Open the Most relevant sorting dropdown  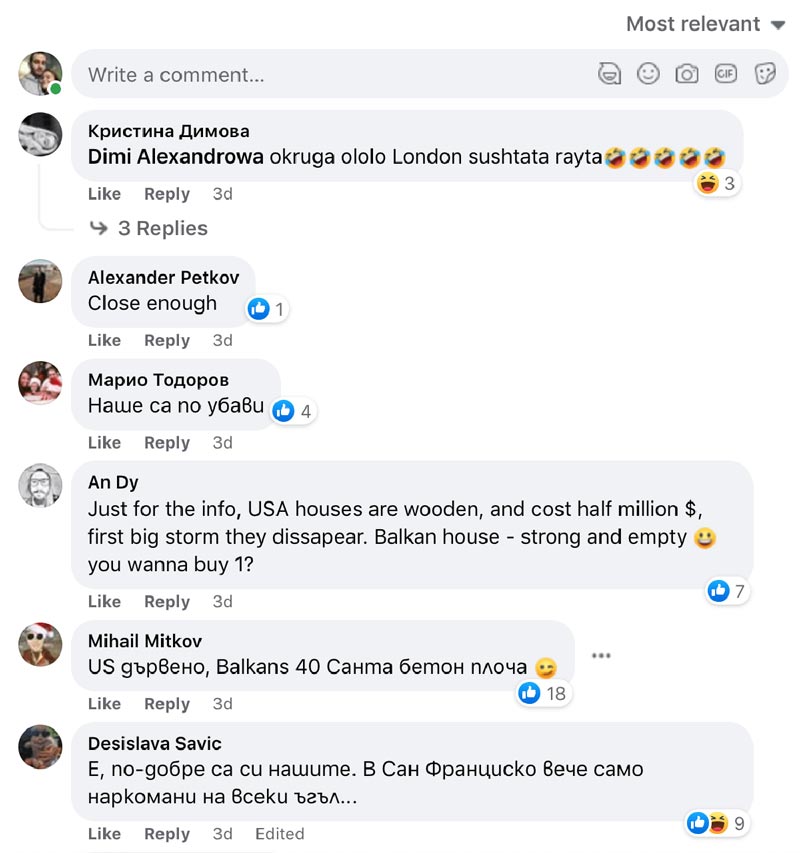[x=705, y=24]
